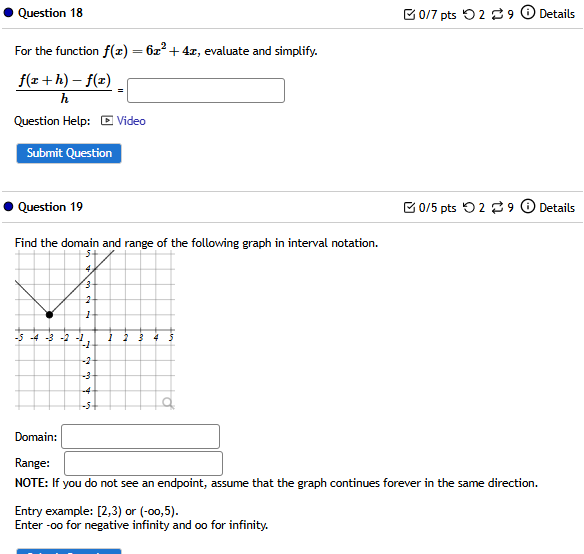Click the Question 18 points checkbox icon
Image resolution: width=584 pixels, height=554 pixels.
pos(409,14)
